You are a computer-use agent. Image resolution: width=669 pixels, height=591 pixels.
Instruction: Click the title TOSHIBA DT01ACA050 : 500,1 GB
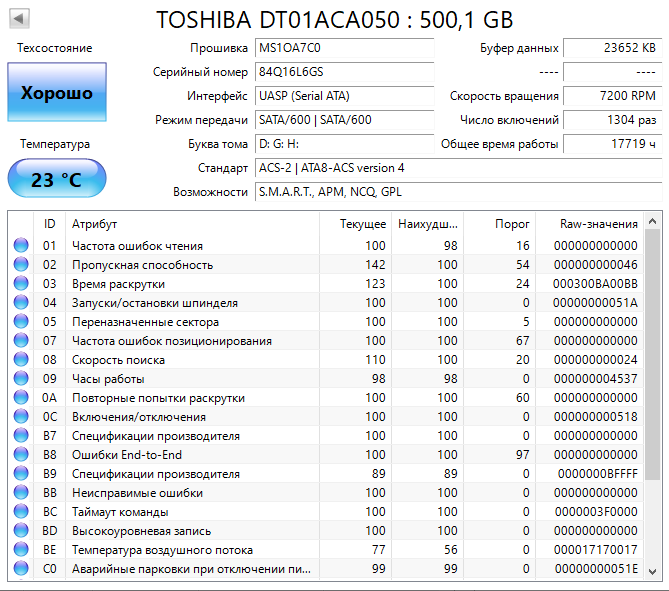click(x=334, y=20)
